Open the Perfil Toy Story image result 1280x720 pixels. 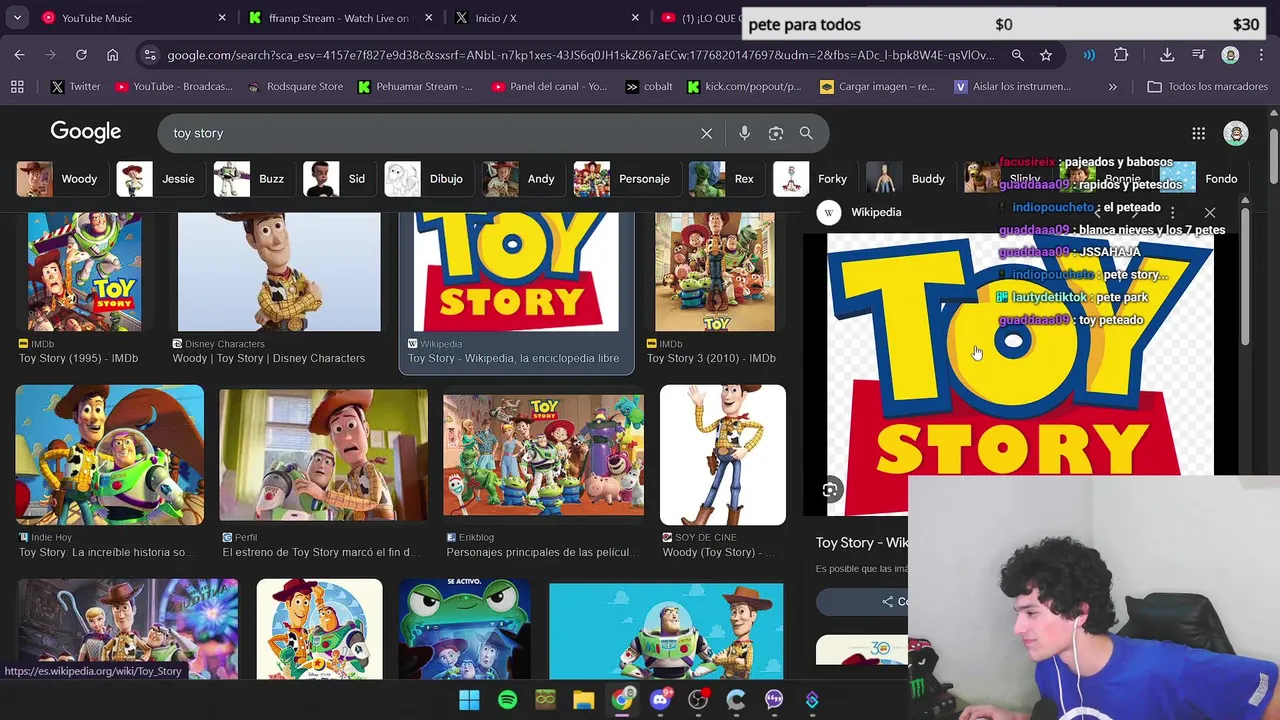coord(323,455)
